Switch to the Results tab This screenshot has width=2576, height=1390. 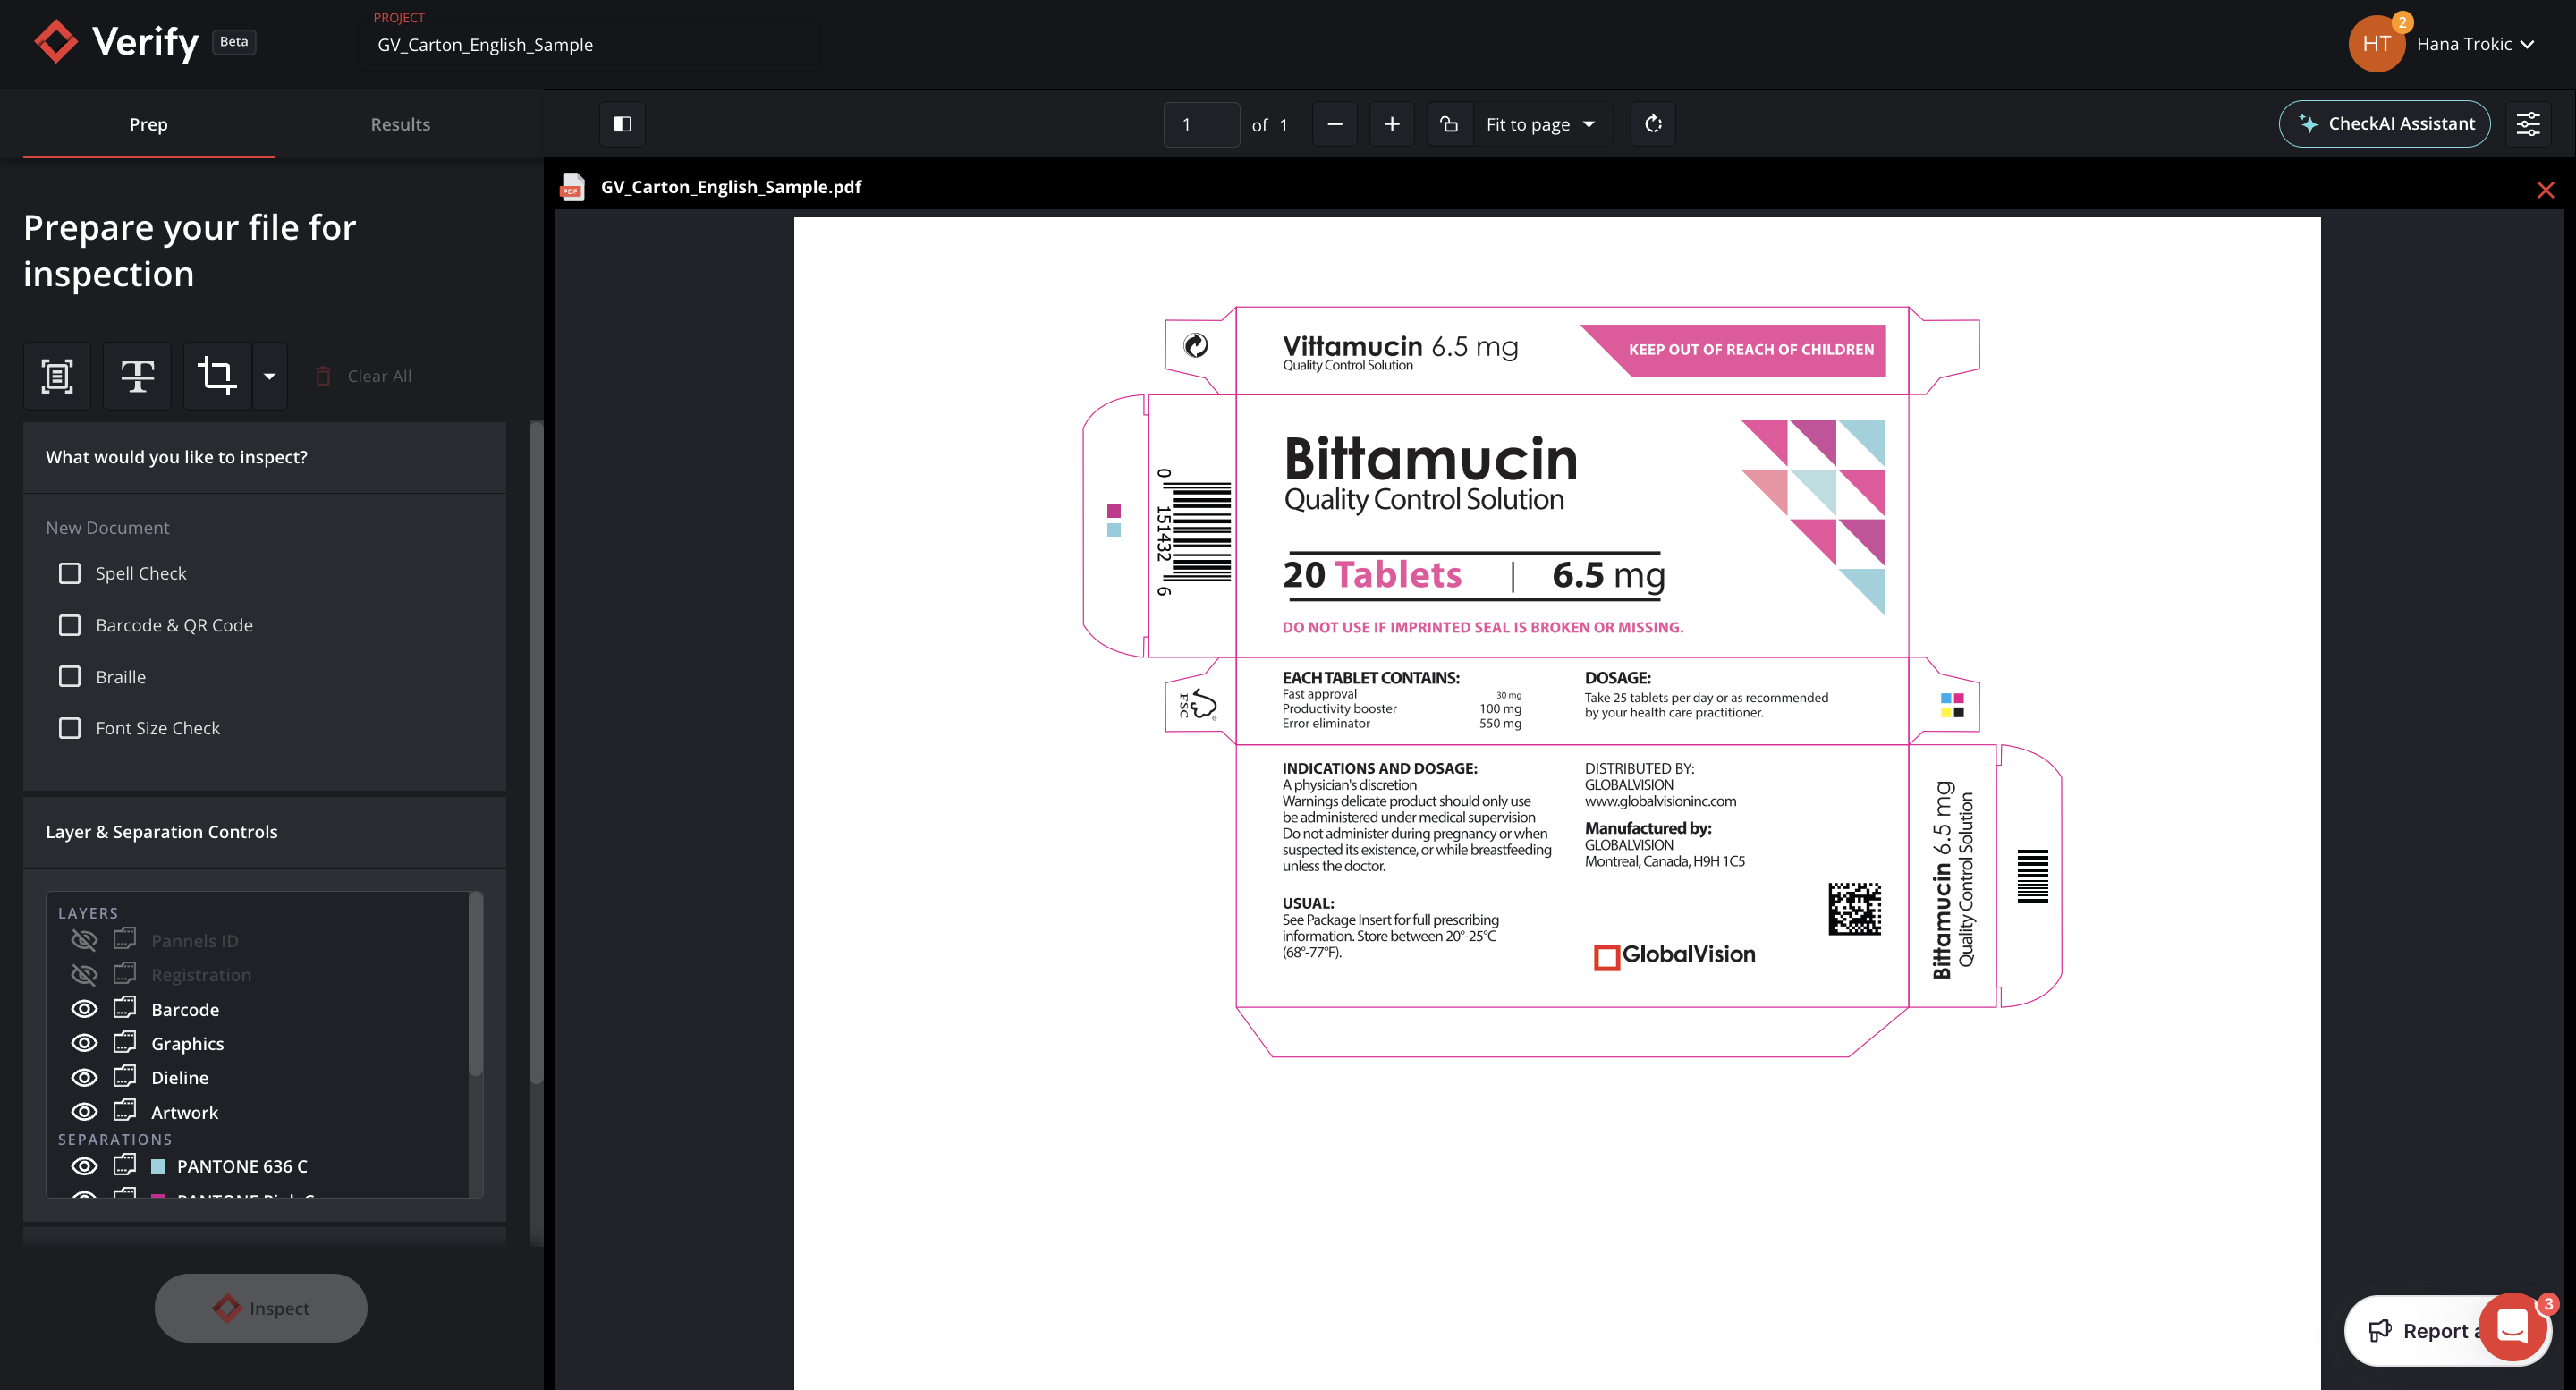pos(400,123)
